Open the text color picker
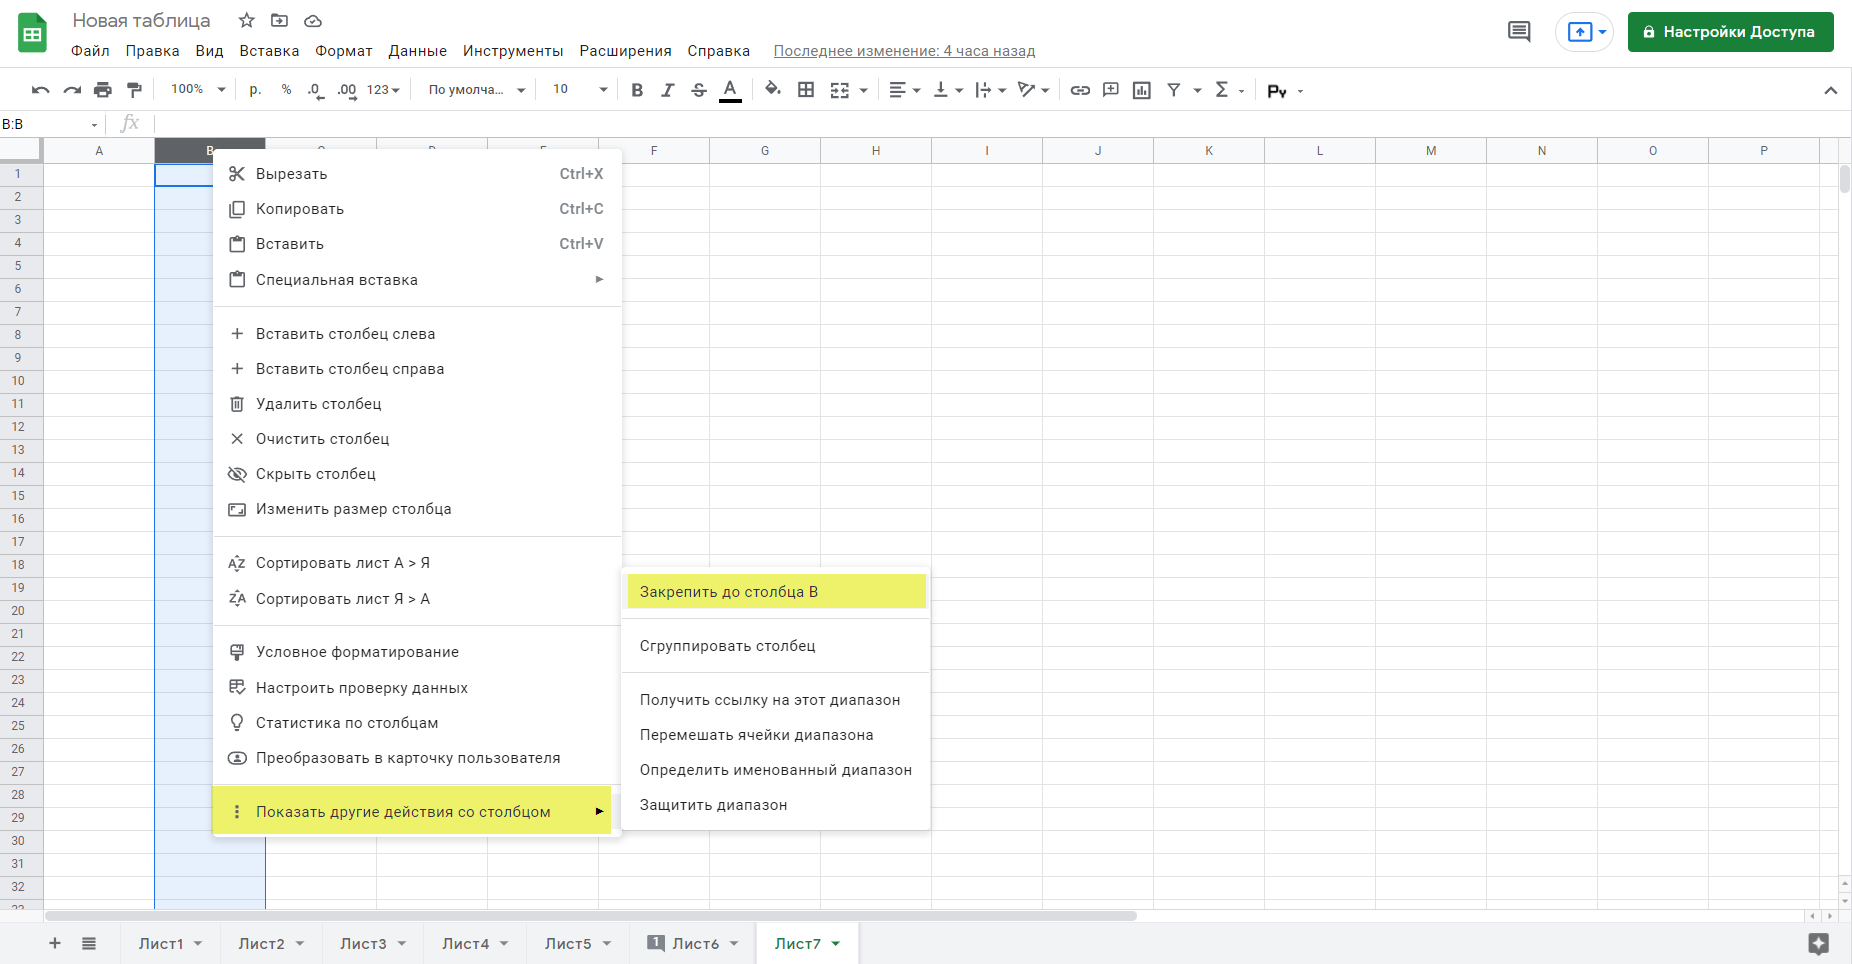 point(730,90)
